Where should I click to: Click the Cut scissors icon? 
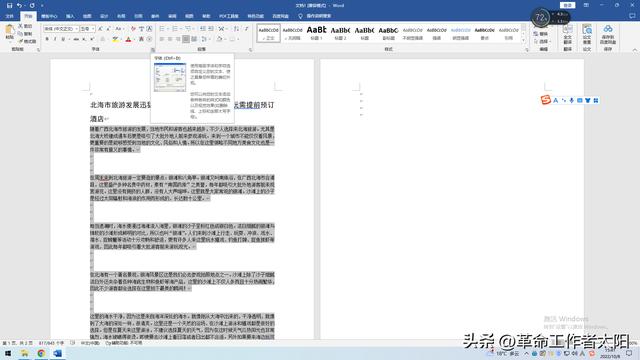(20, 26)
